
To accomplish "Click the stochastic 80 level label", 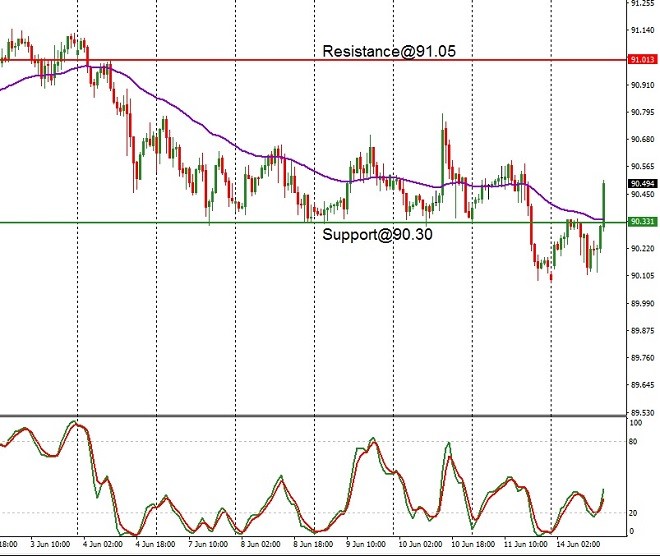I will point(633,442).
